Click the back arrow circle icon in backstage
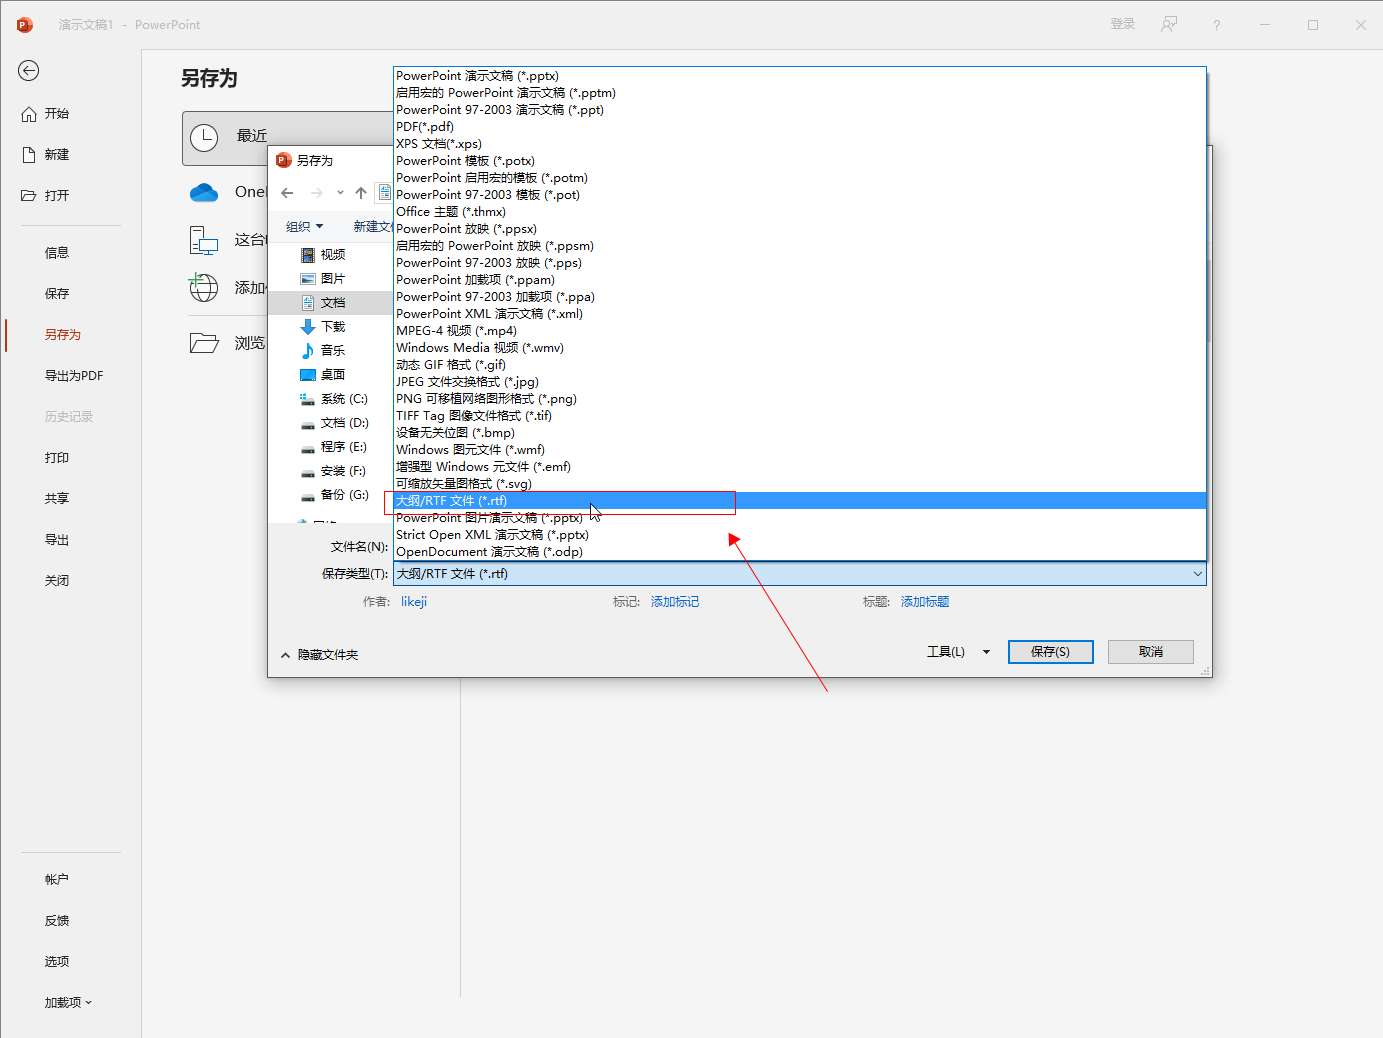The image size is (1383, 1038). [28, 70]
